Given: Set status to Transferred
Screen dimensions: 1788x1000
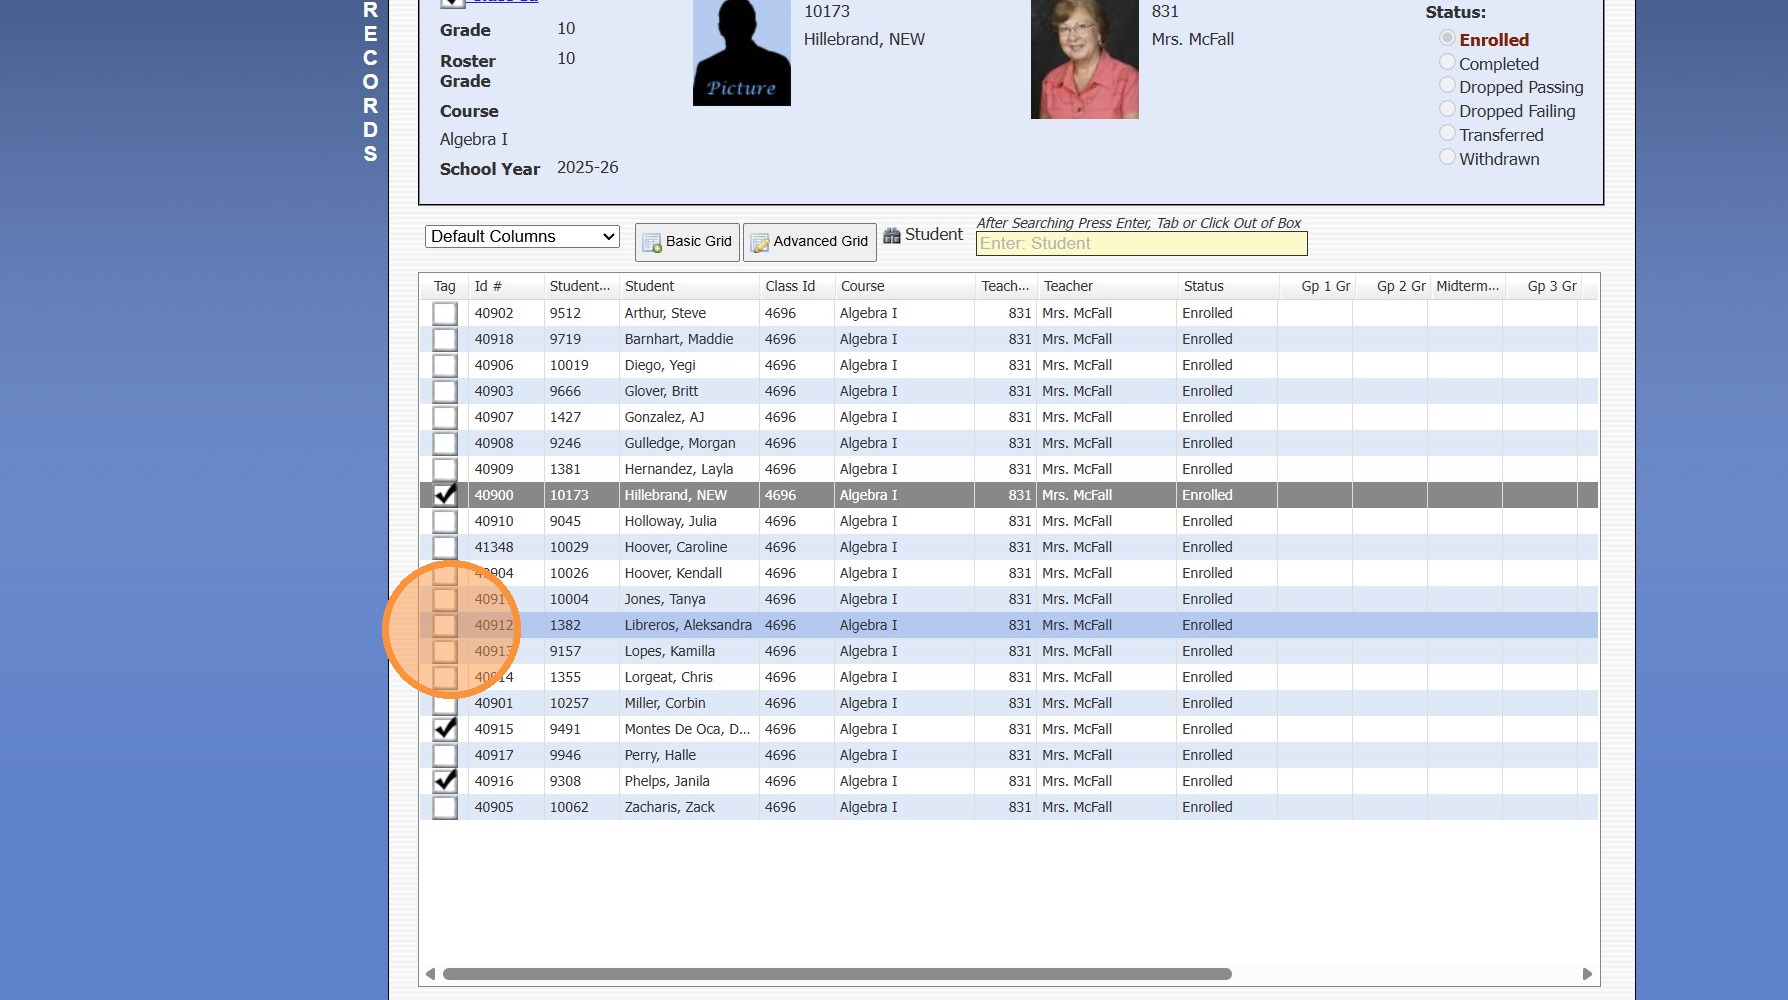Looking at the screenshot, I should [1447, 133].
